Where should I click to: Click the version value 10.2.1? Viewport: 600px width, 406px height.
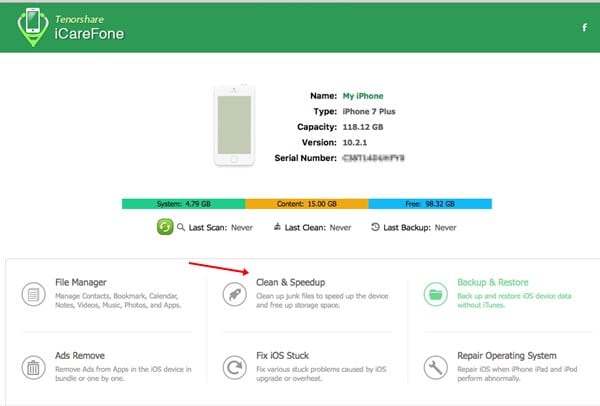pos(355,143)
